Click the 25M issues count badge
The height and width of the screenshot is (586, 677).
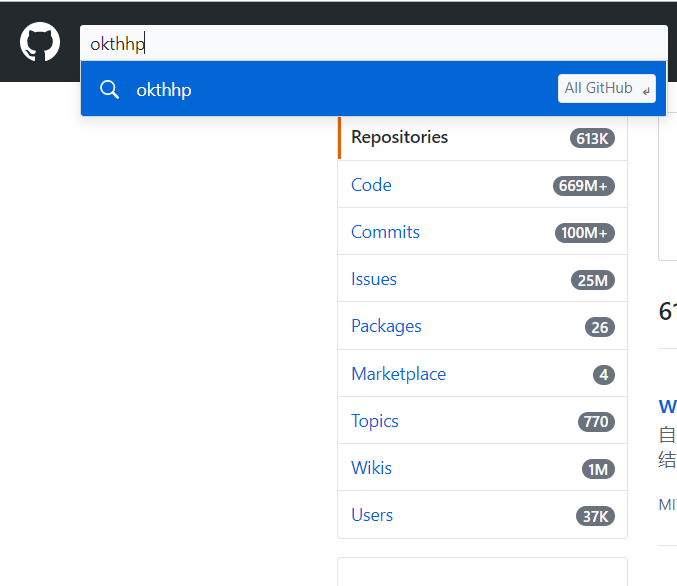point(593,280)
